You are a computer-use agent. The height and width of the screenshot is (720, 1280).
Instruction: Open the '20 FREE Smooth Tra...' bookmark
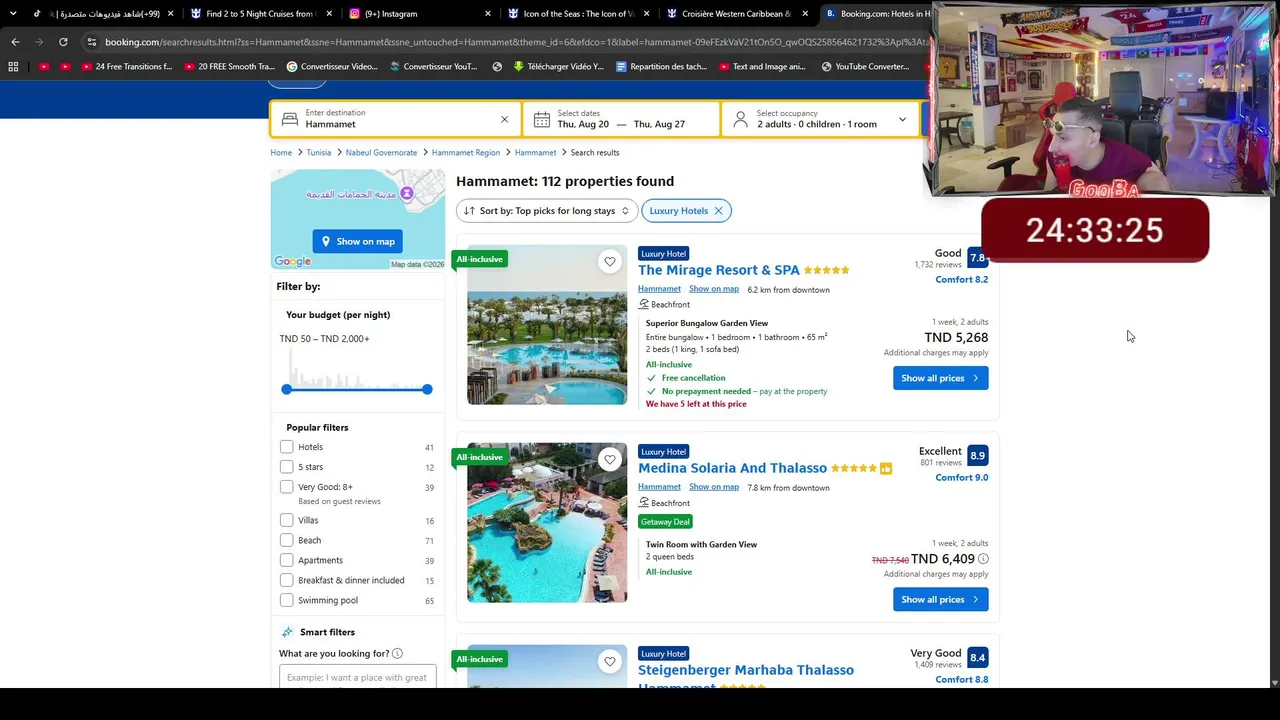click(230, 67)
